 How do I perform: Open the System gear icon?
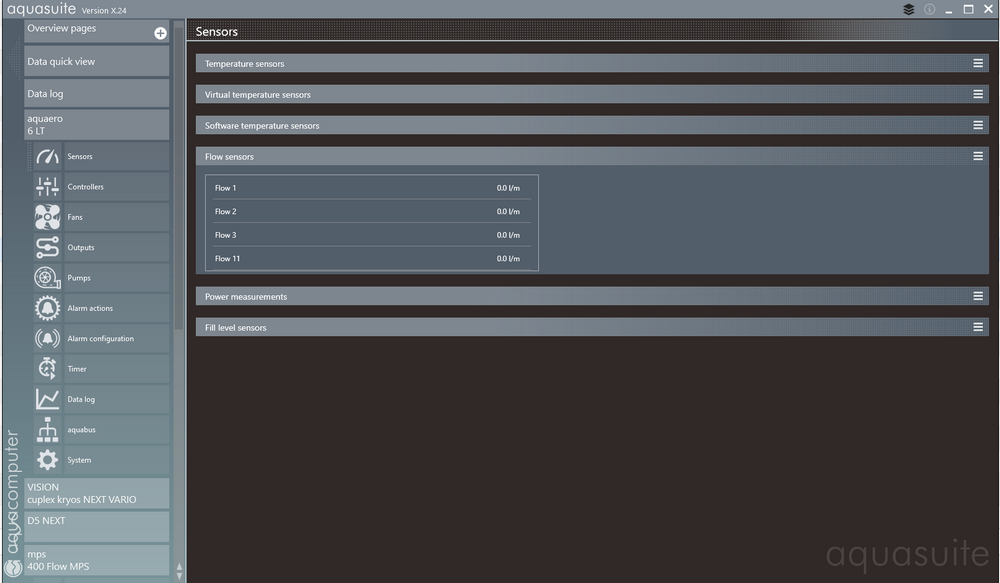pyautogui.click(x=47, y=460)
